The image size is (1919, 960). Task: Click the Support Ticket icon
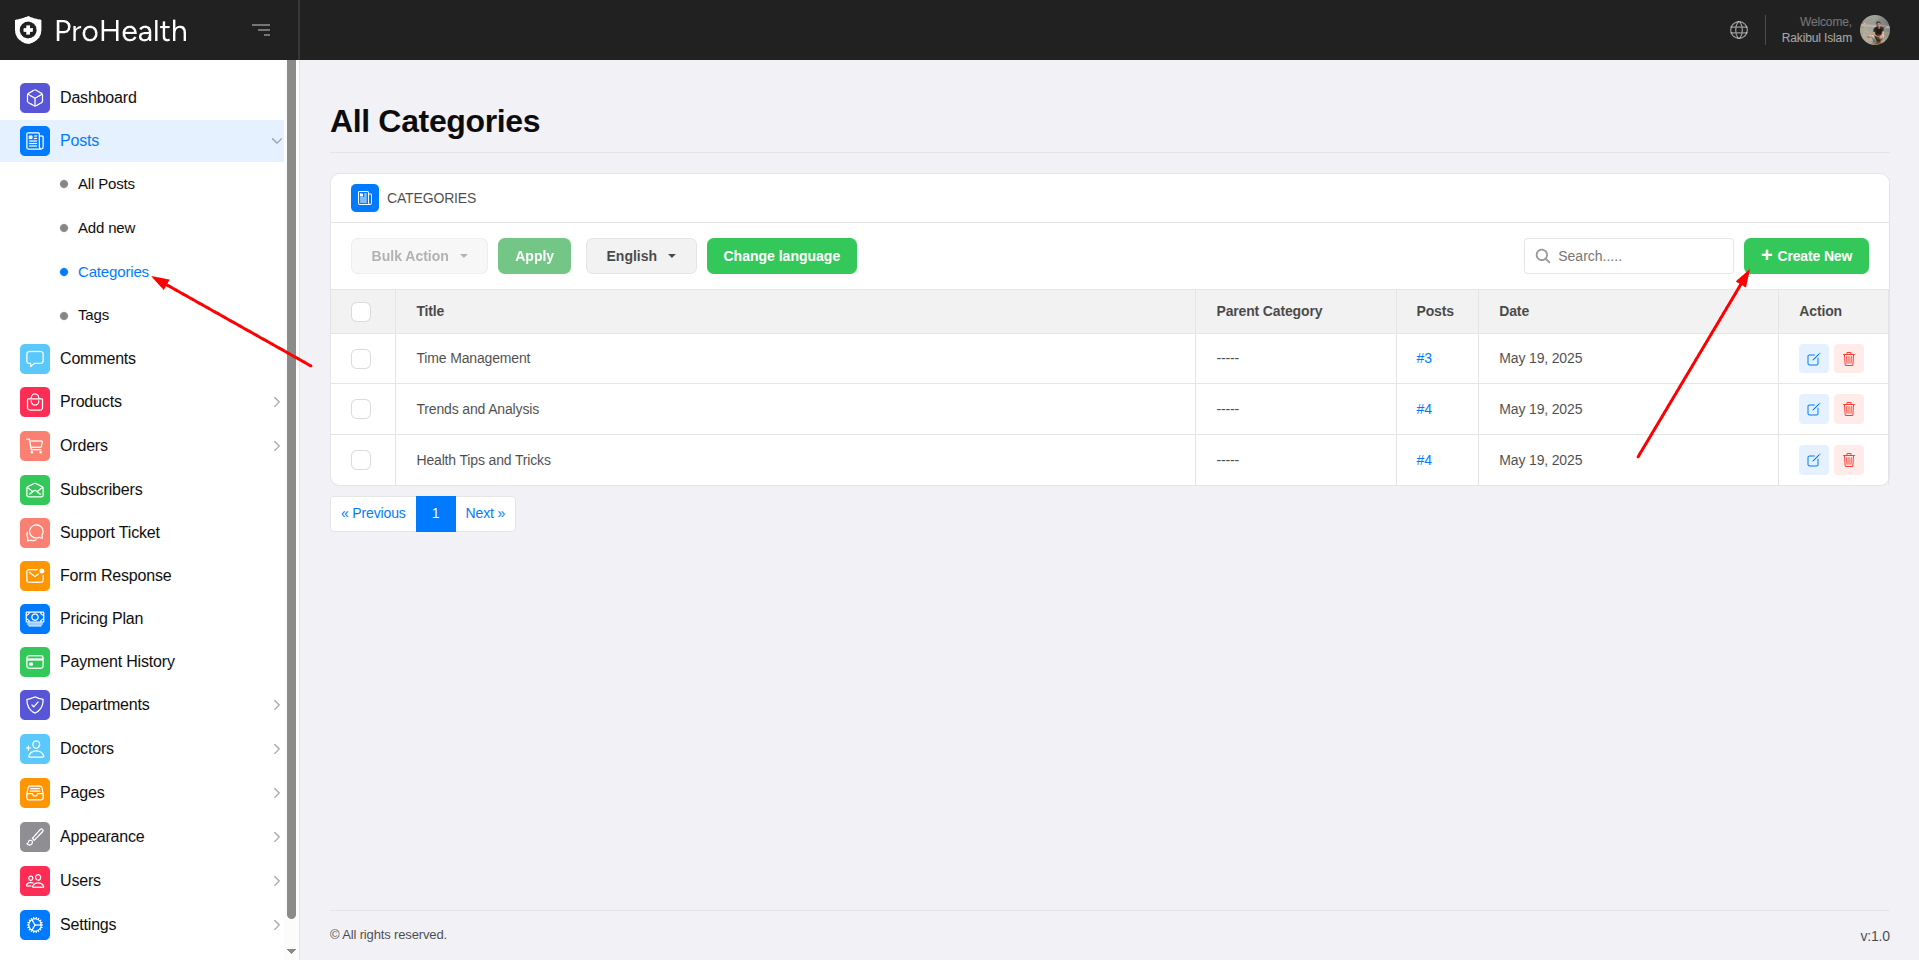[x=35, y=533]
